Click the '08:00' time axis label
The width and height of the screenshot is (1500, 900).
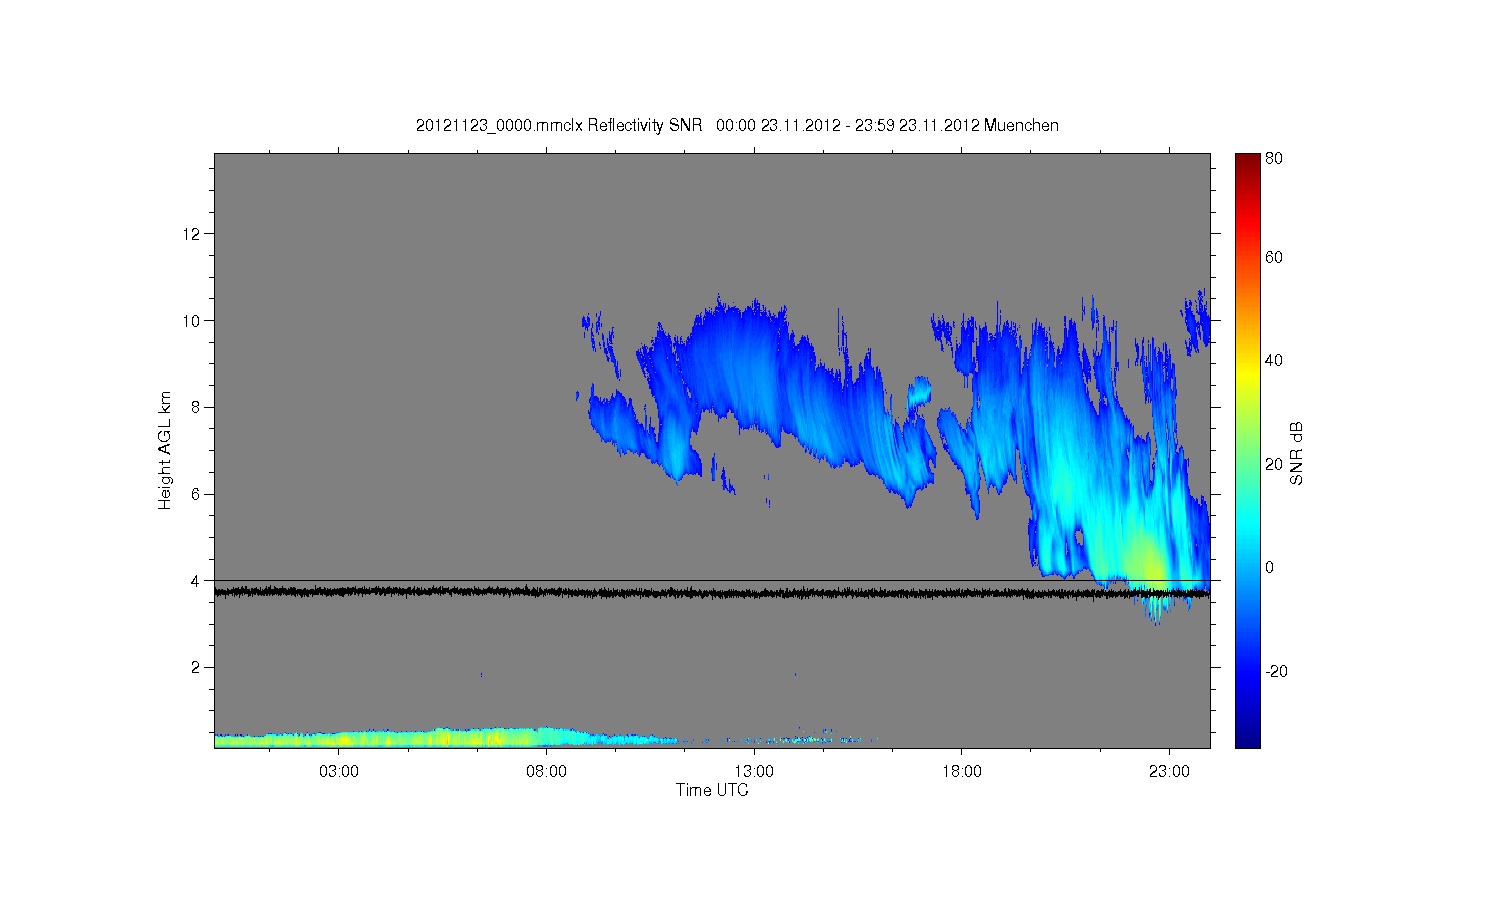click(547, 772)
